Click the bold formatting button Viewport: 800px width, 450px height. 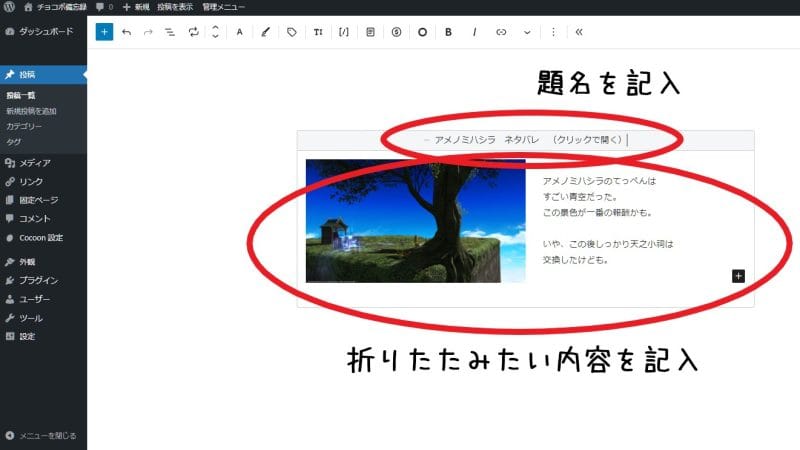click(x=448, y=32)
